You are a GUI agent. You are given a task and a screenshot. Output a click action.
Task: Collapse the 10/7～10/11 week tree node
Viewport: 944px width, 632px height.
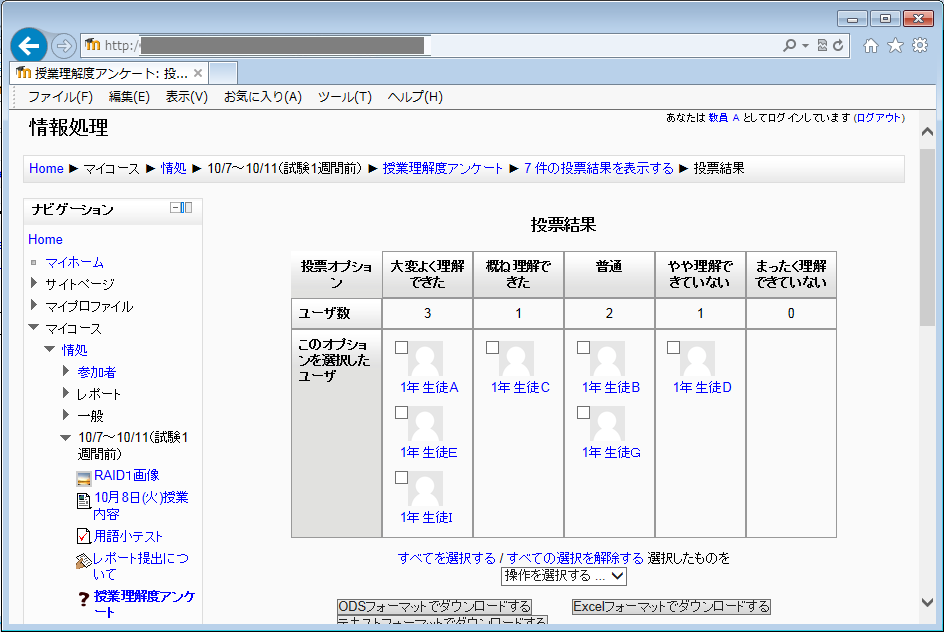66,438
